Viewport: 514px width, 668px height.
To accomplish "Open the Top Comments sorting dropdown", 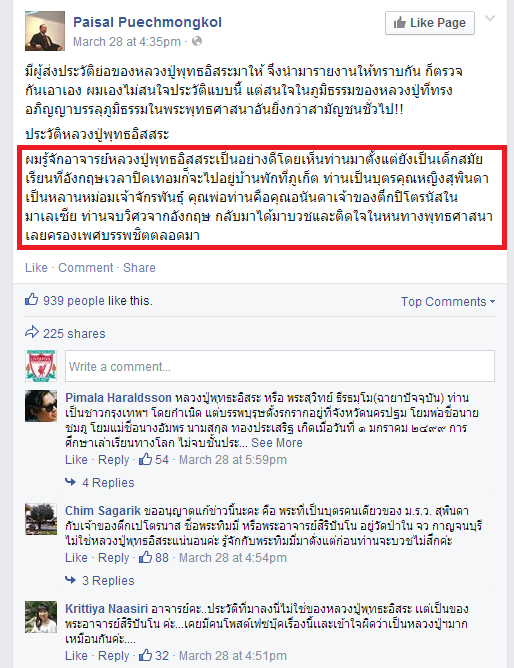I will click(x=448, y=302).
